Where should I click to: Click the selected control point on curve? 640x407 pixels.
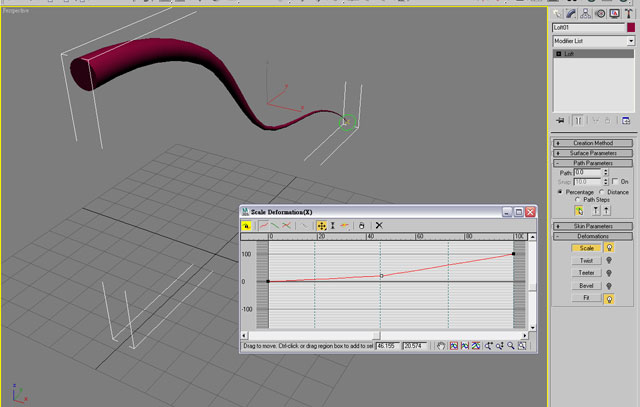(382, 276)
